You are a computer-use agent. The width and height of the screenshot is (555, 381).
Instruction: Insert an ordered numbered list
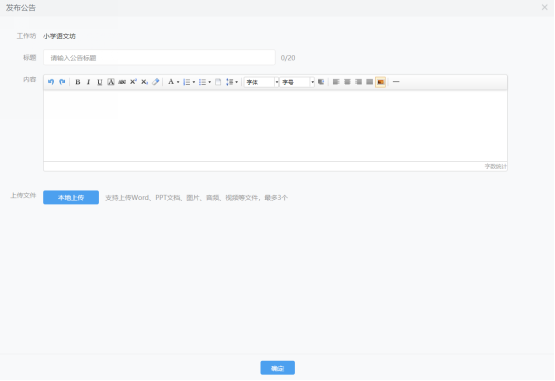pos(187,82)
